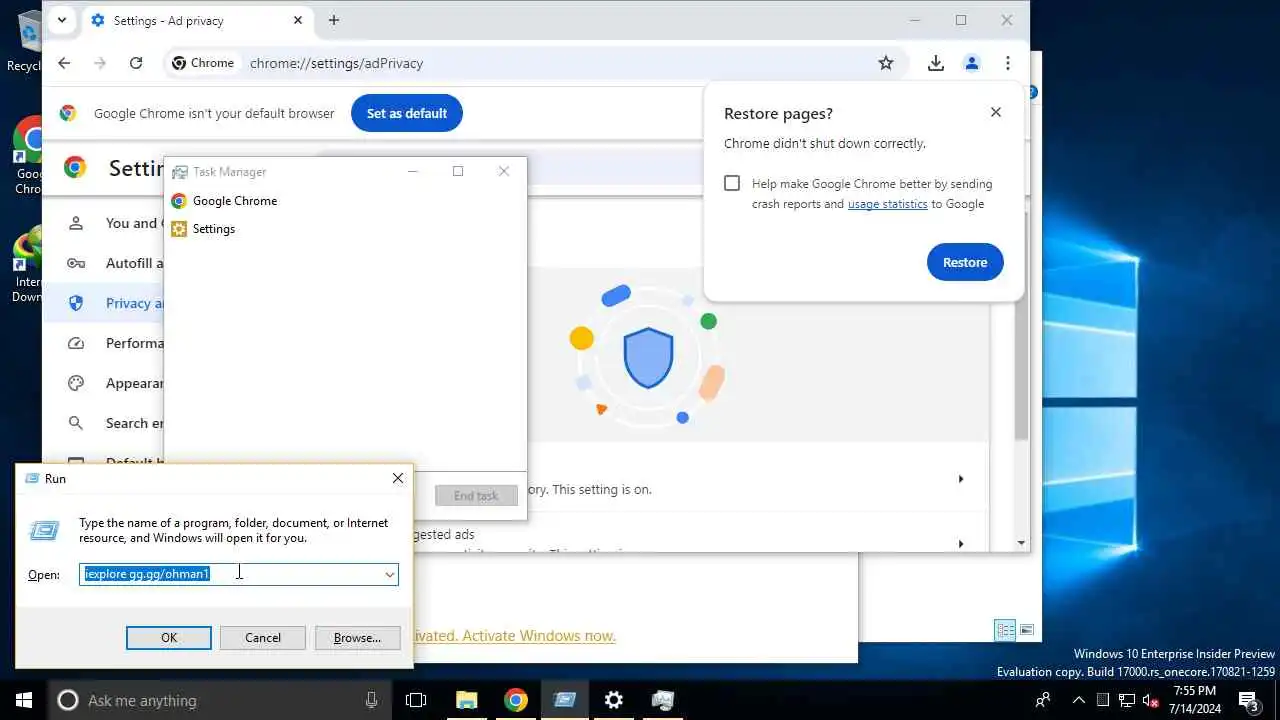Cancel the Run dialog
Screen dimensions: 1280x720
(x=263, y=637)
